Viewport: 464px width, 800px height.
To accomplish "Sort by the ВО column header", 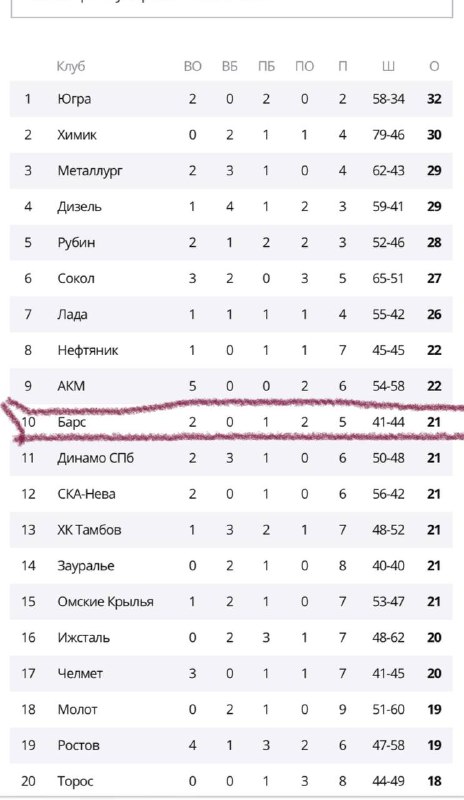I will click(x=192, y=66).
